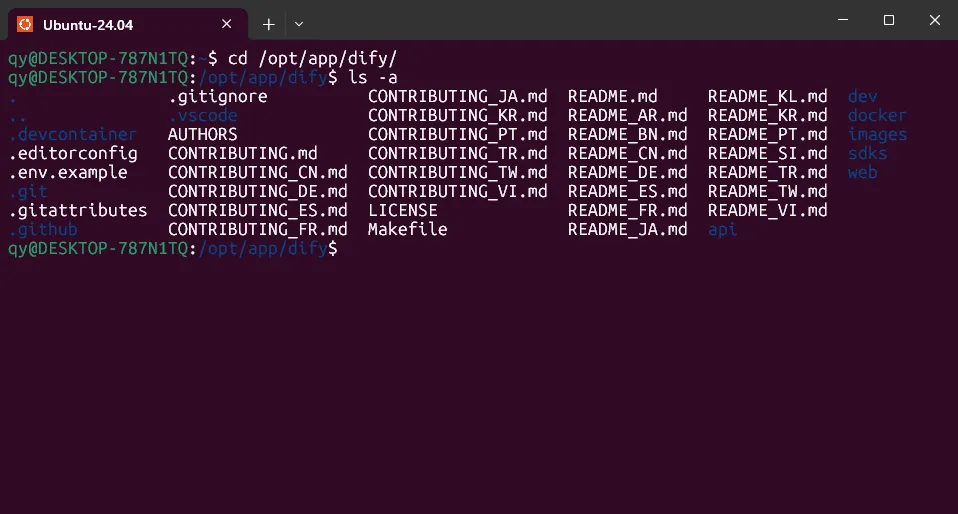Image resolution: width=958 pixels, height=514 pixels.
Task: Click the web directory name
Action: pyautogui.click(x=862, y=173)
